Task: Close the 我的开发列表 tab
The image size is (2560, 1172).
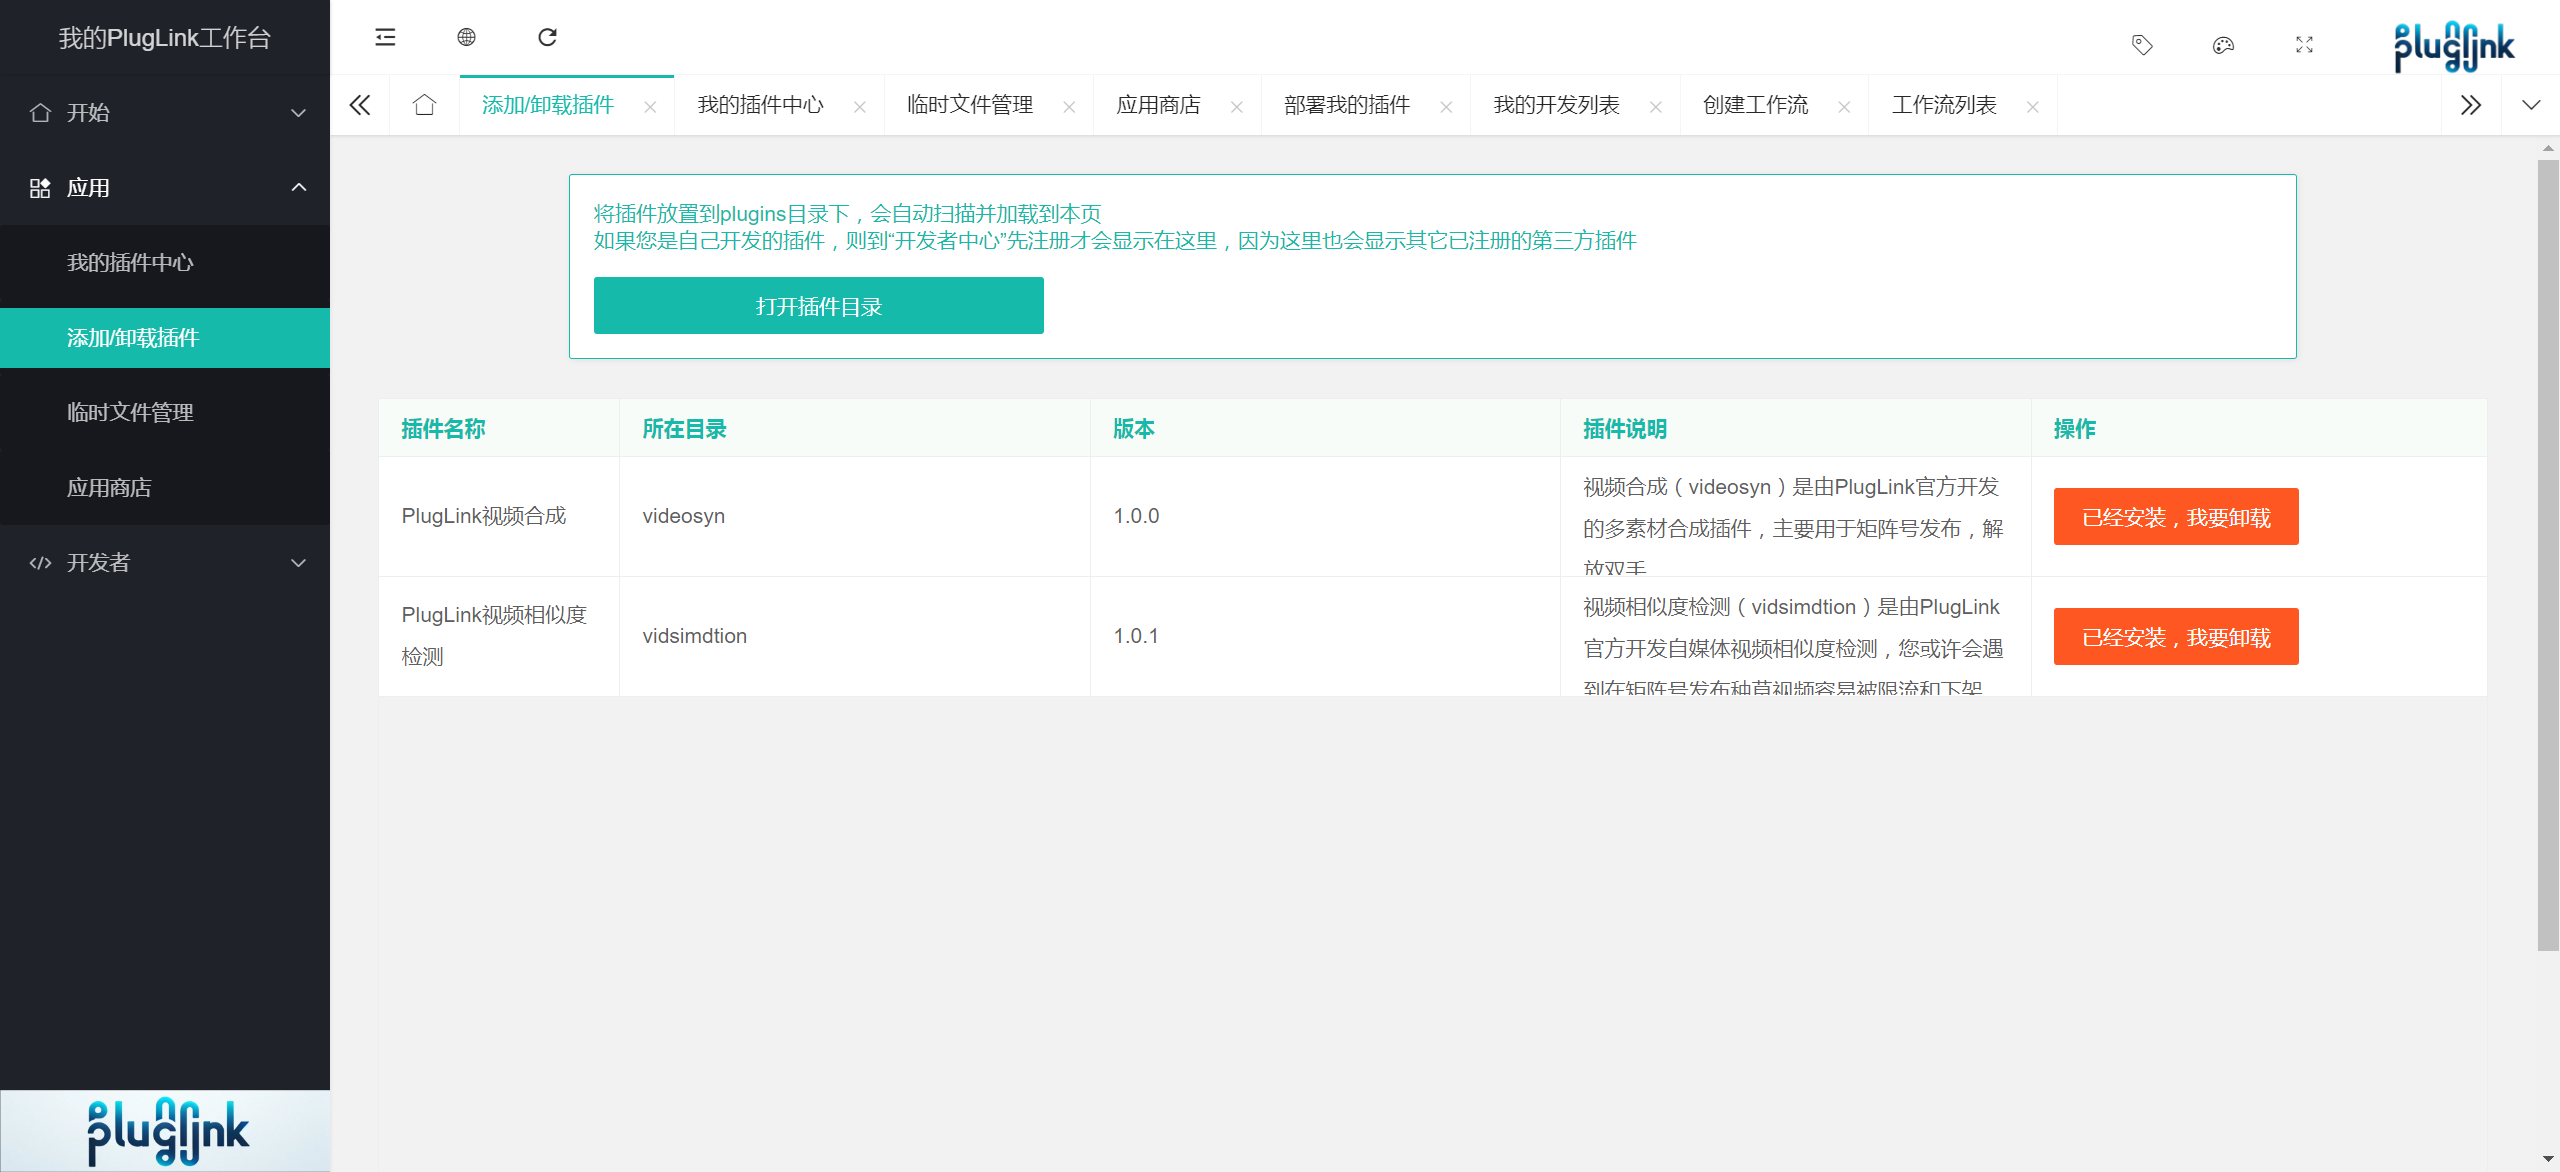Action: click(x=1655, y=107)
